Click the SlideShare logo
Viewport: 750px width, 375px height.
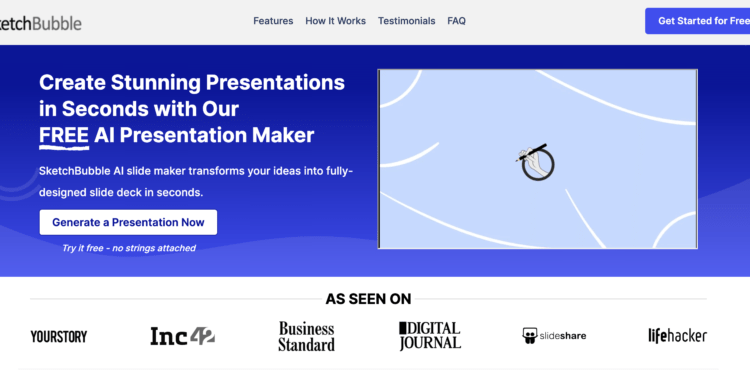point(554,336)
